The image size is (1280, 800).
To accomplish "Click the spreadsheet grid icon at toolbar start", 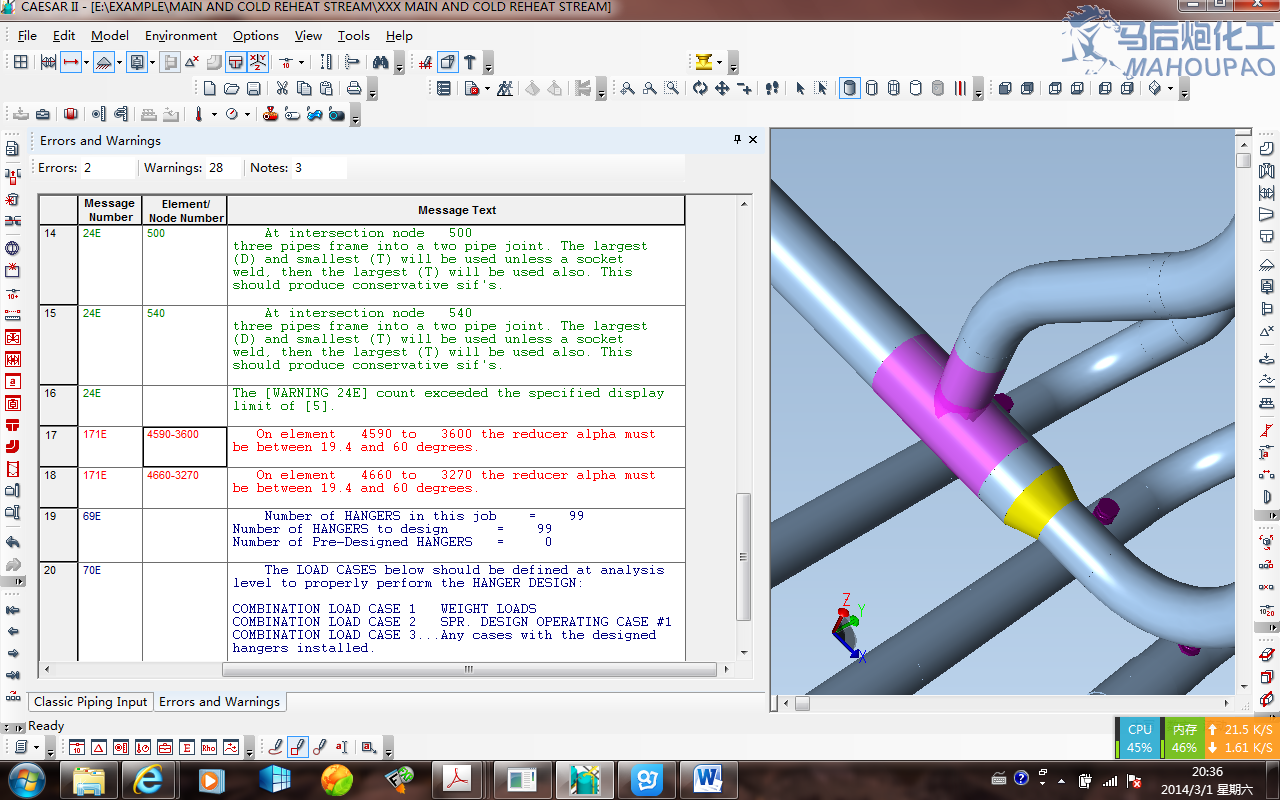I will (x=20, y=62).
